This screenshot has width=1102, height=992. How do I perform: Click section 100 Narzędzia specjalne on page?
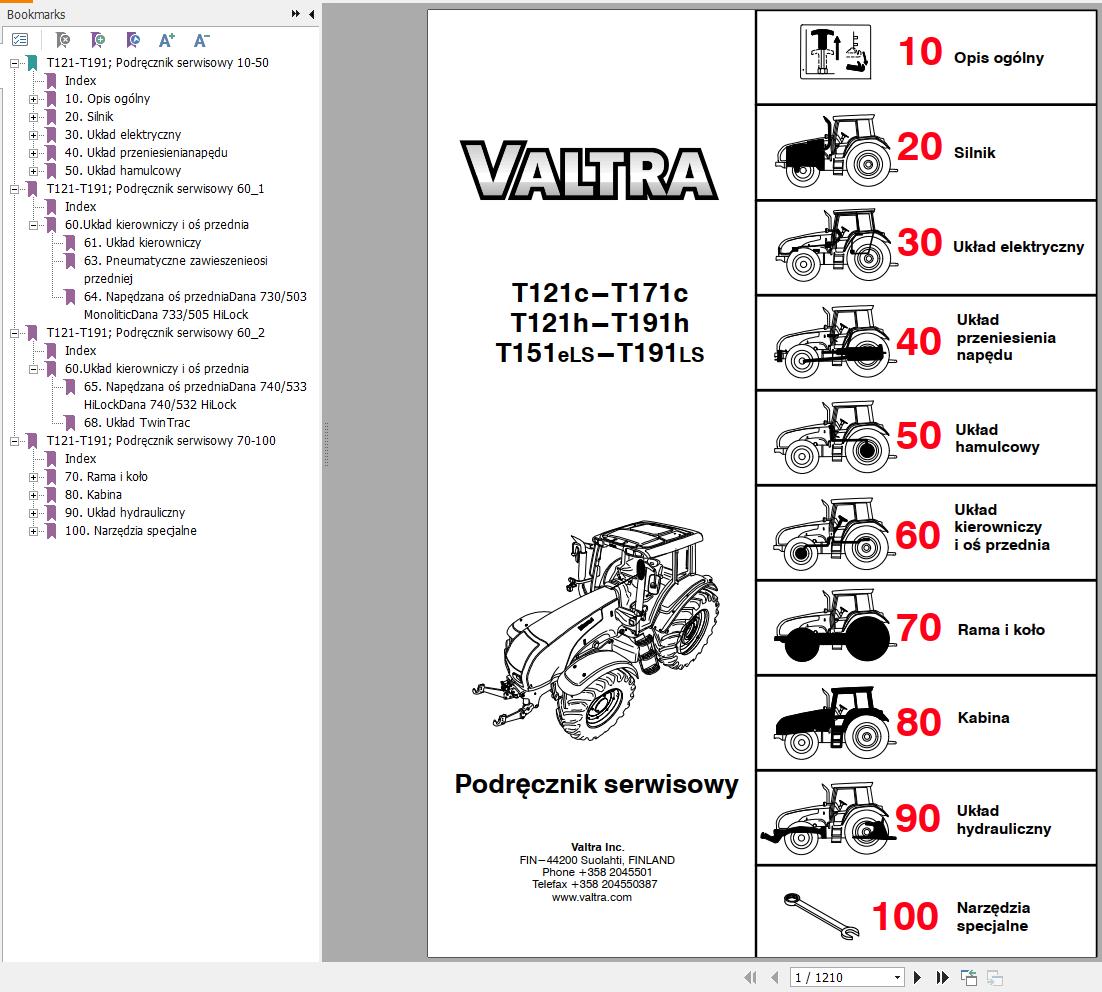pyautogui.click(x=926, y=912)
